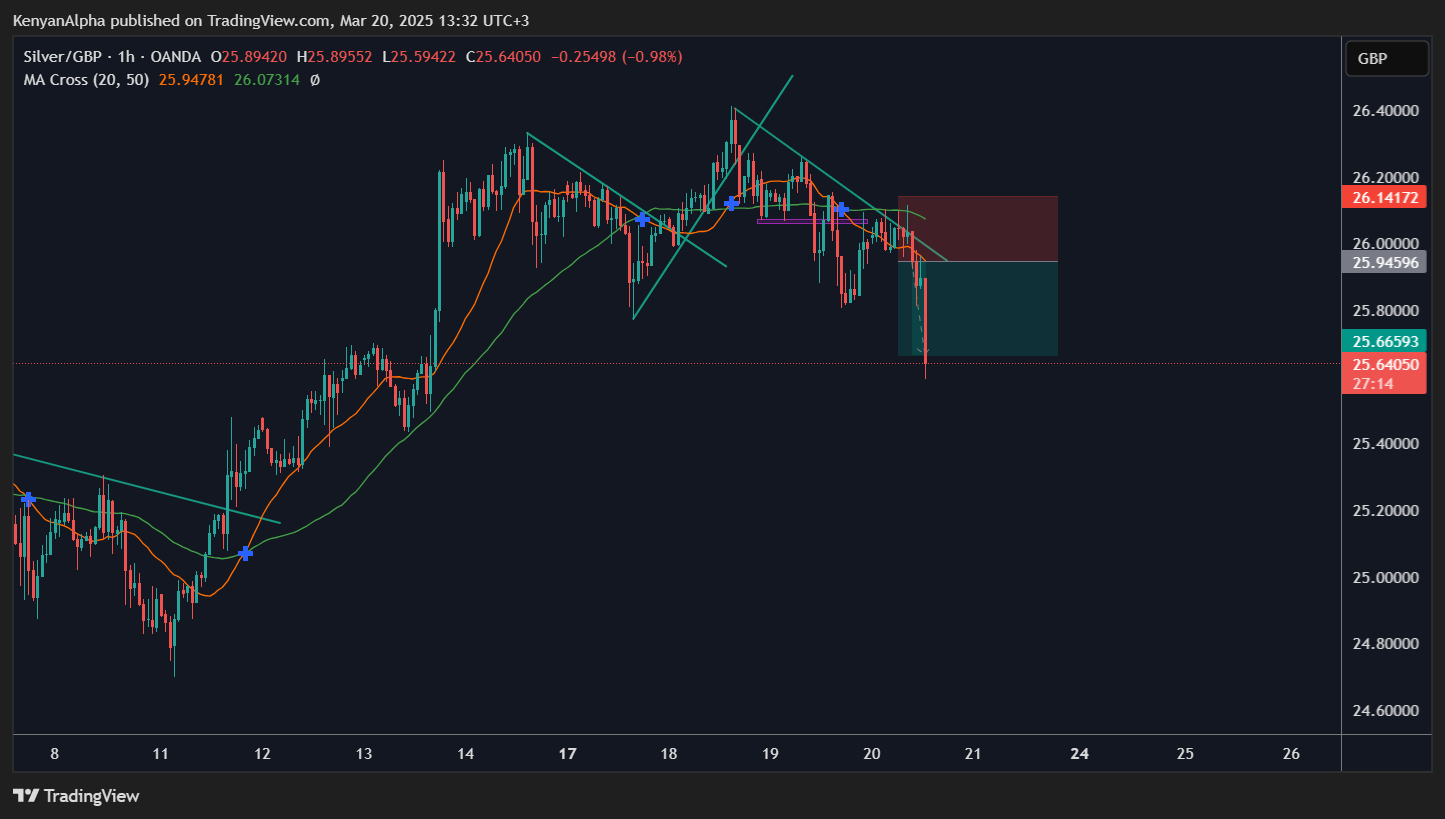Click the orange 25.94781 MA value

[x=190, y=79]
